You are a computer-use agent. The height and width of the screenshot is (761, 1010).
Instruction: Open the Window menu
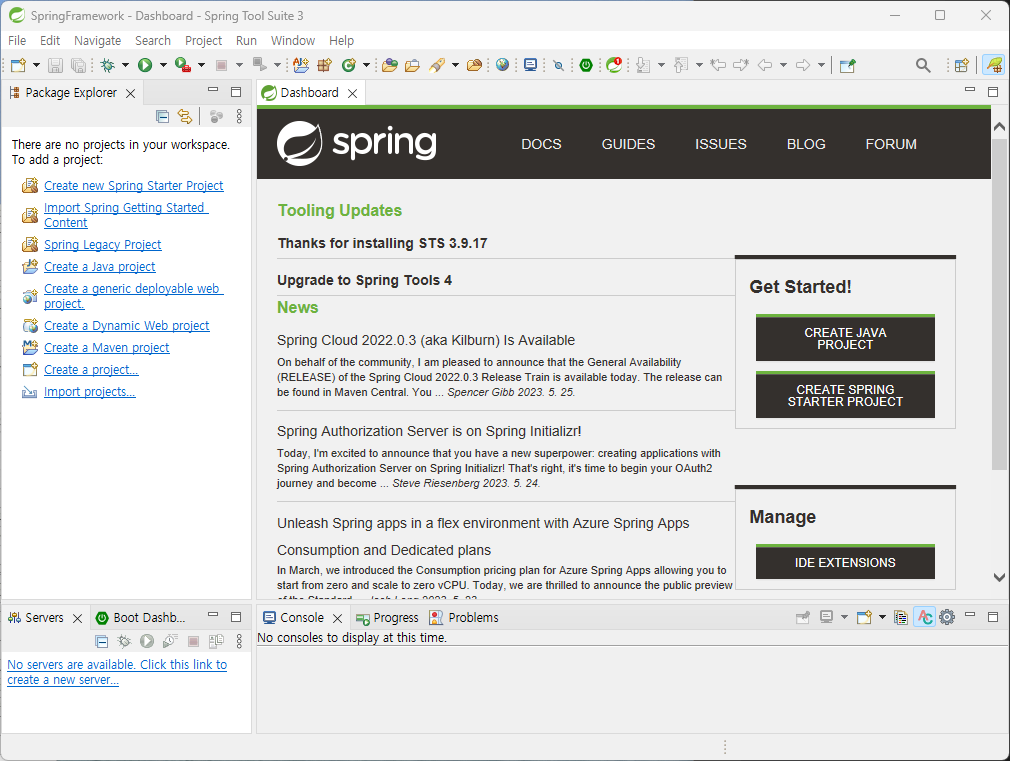point(292,41)
